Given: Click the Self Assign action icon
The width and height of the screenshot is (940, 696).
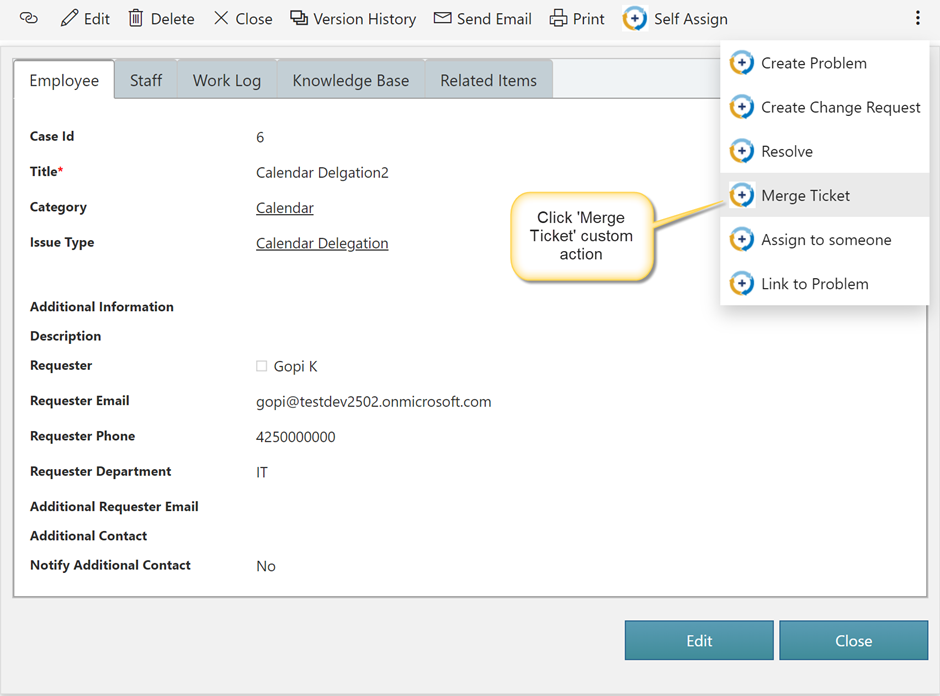Looking at the screenshot, I should pos(635,19).
